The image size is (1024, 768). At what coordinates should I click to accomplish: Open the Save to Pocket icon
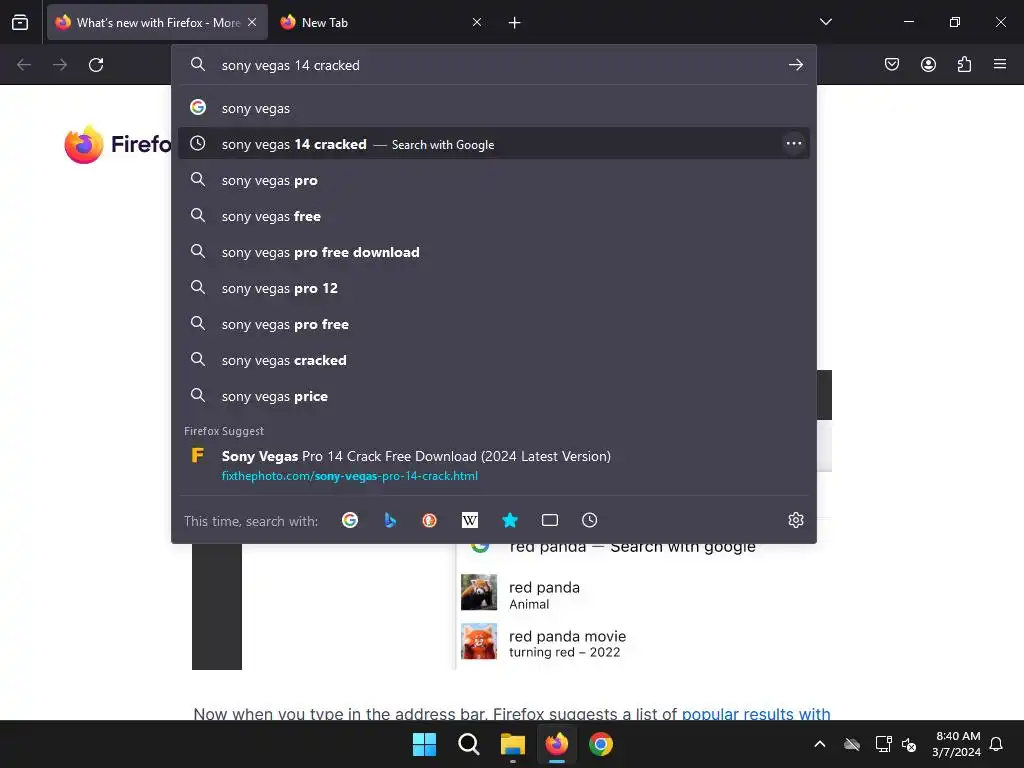coord(892,64)
